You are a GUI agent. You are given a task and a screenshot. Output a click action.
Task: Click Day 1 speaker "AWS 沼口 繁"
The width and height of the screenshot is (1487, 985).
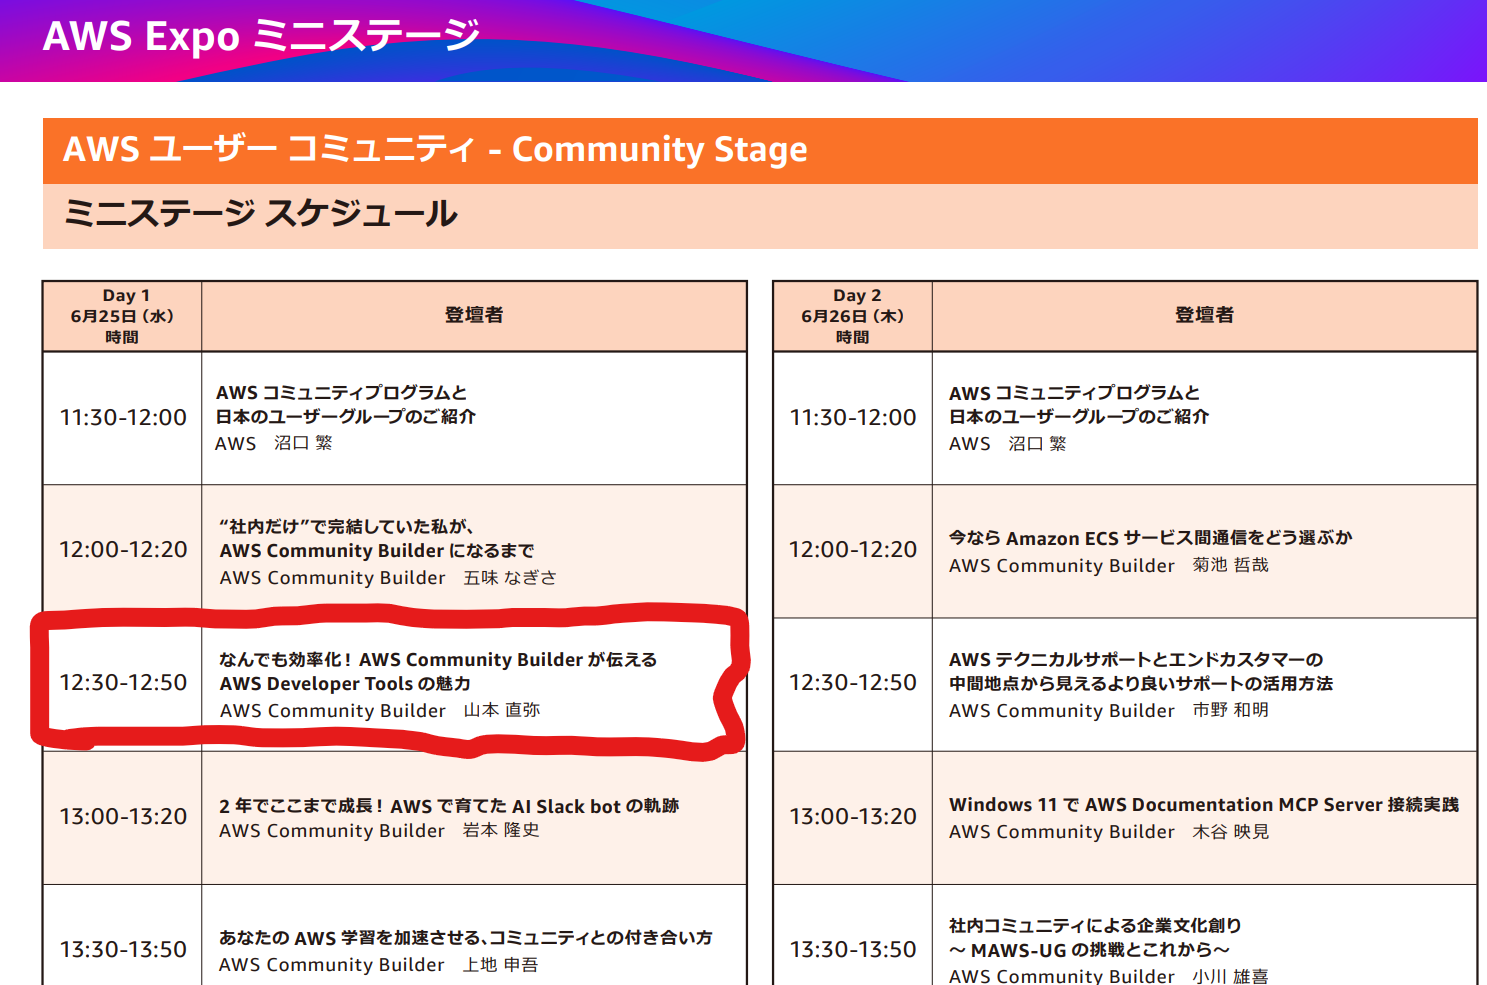tap(274, 443)
